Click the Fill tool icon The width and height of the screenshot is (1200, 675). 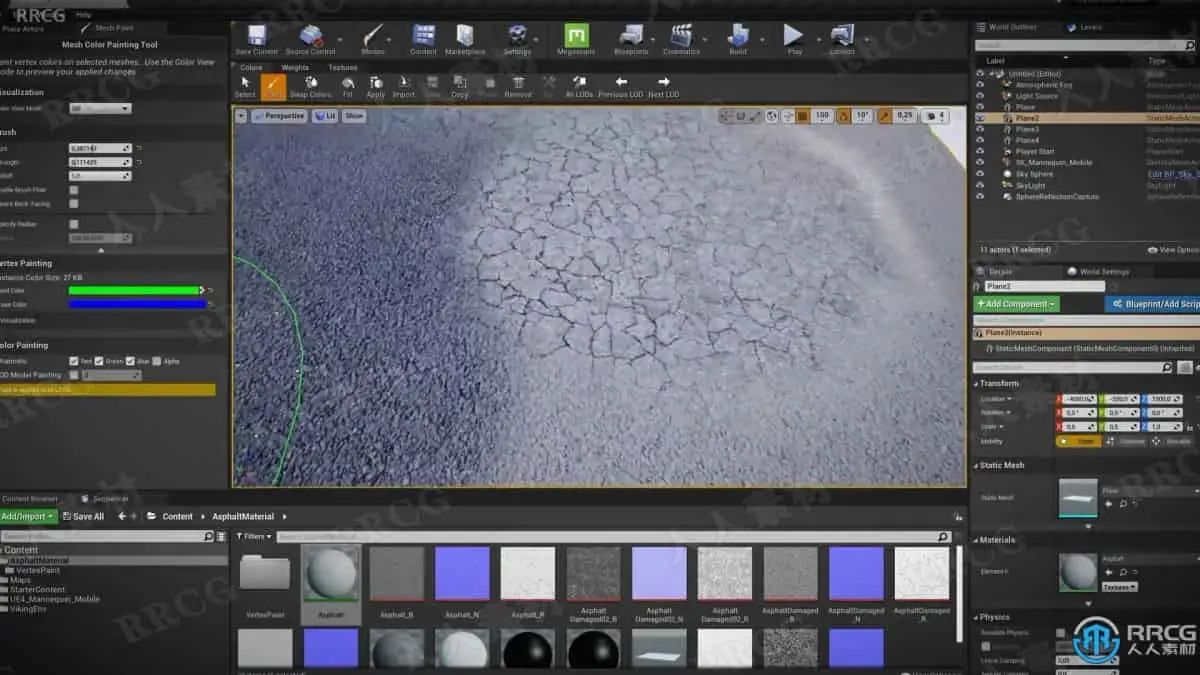click(x=348, y=87)
